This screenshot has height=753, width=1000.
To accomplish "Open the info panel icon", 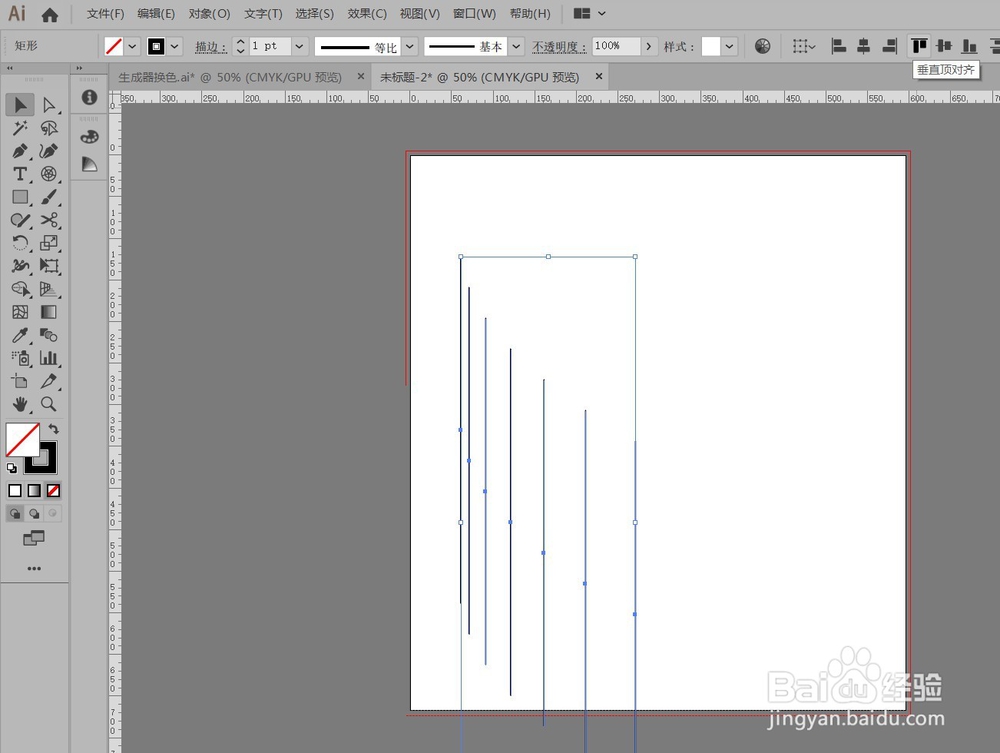I will tap(89, 97).
